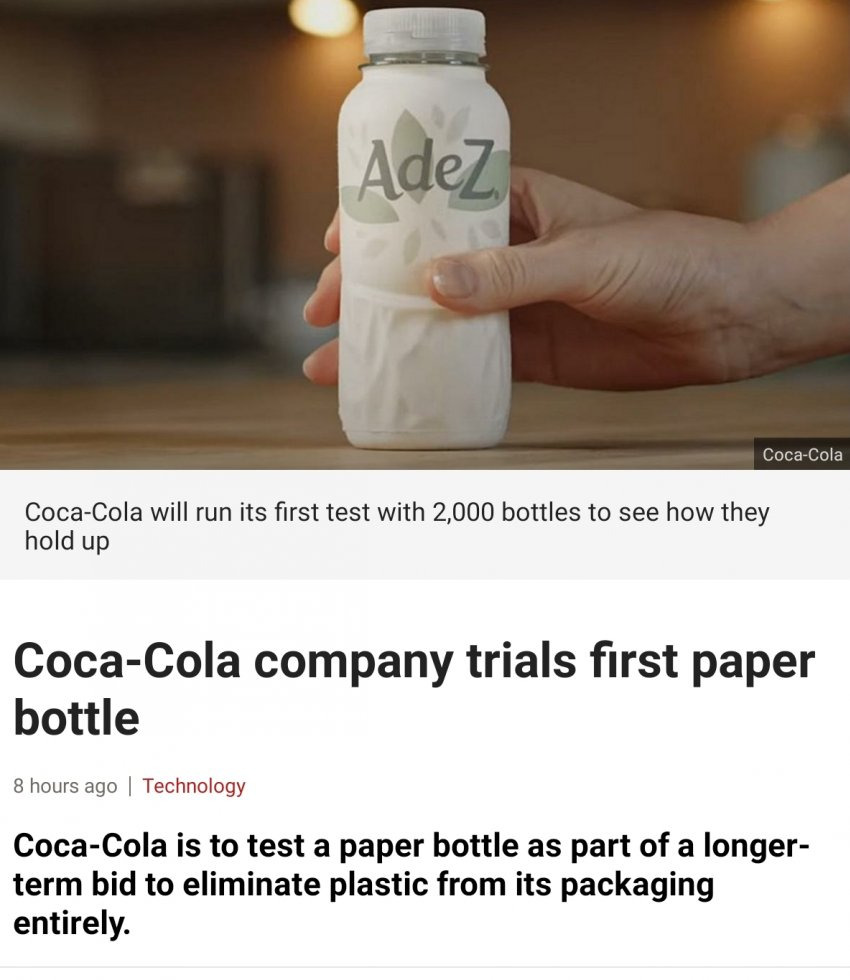Click the crumpled lower section of the bottle
850x980 pixels.
[424, 369]
